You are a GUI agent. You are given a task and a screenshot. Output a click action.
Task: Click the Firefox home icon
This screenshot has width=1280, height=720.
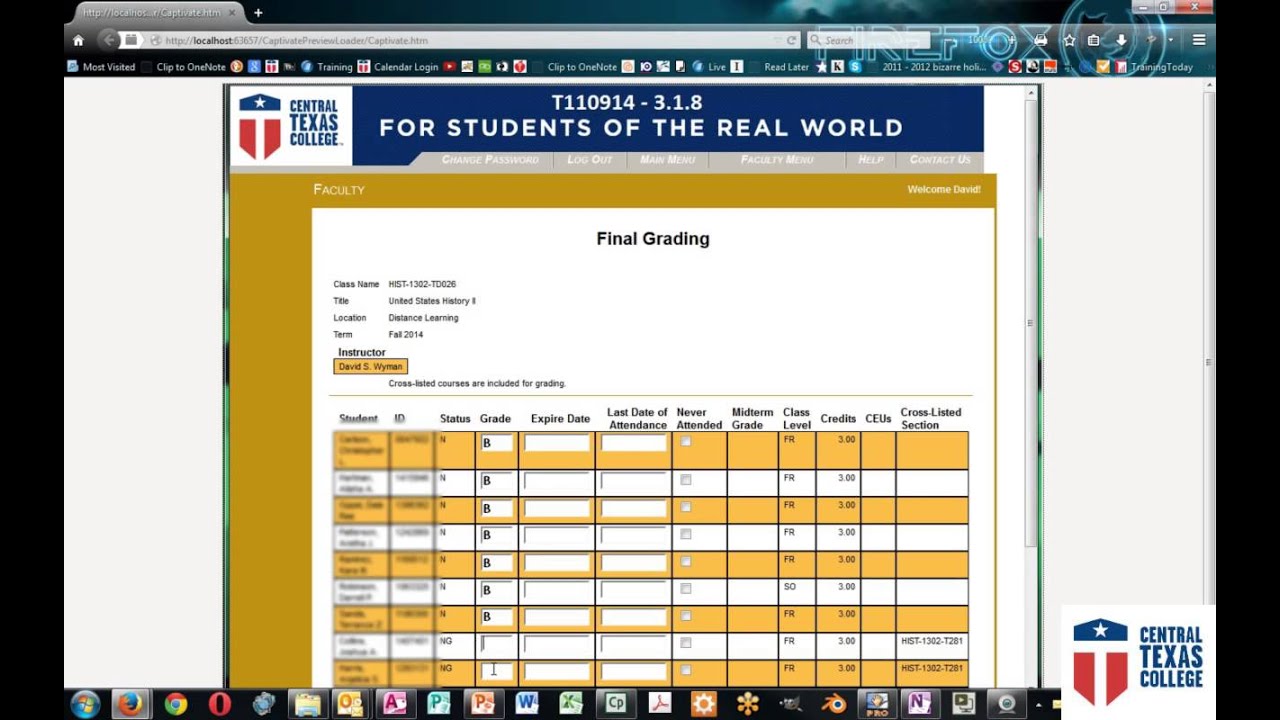click(78, 40)
